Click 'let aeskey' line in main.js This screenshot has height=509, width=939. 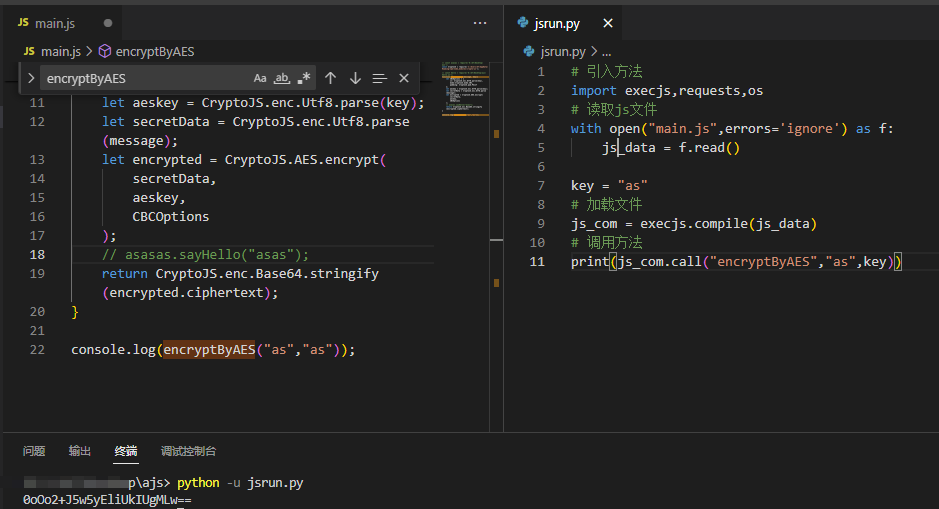point(263,102)
